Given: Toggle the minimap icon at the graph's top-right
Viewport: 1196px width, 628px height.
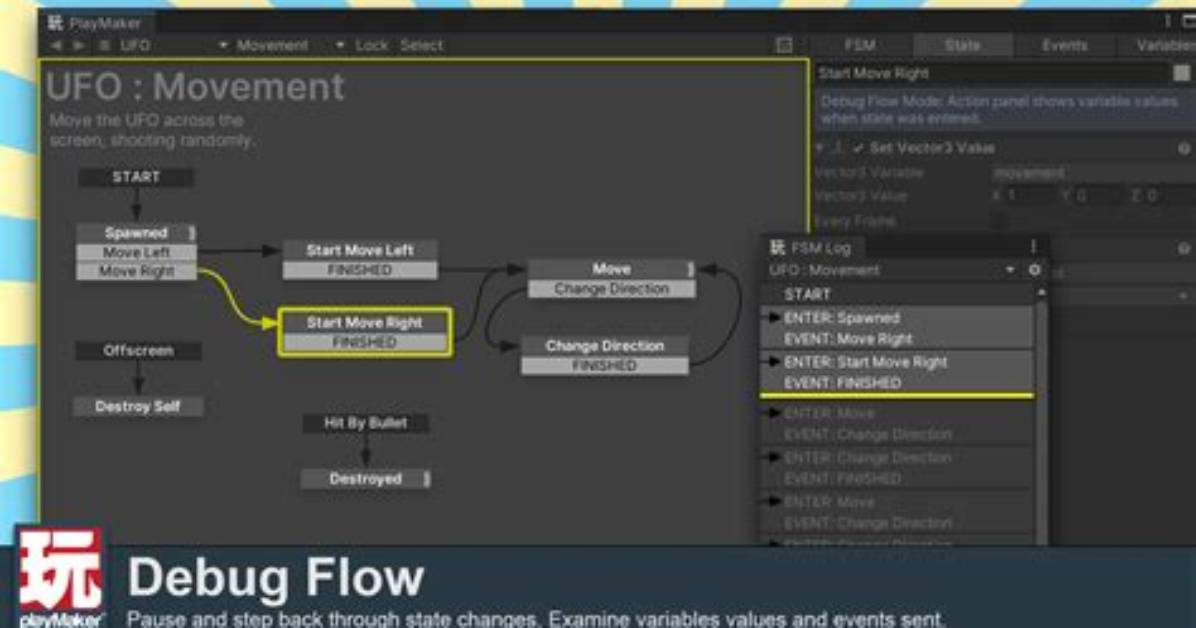Looking at the screenshot, I should 783,46.
